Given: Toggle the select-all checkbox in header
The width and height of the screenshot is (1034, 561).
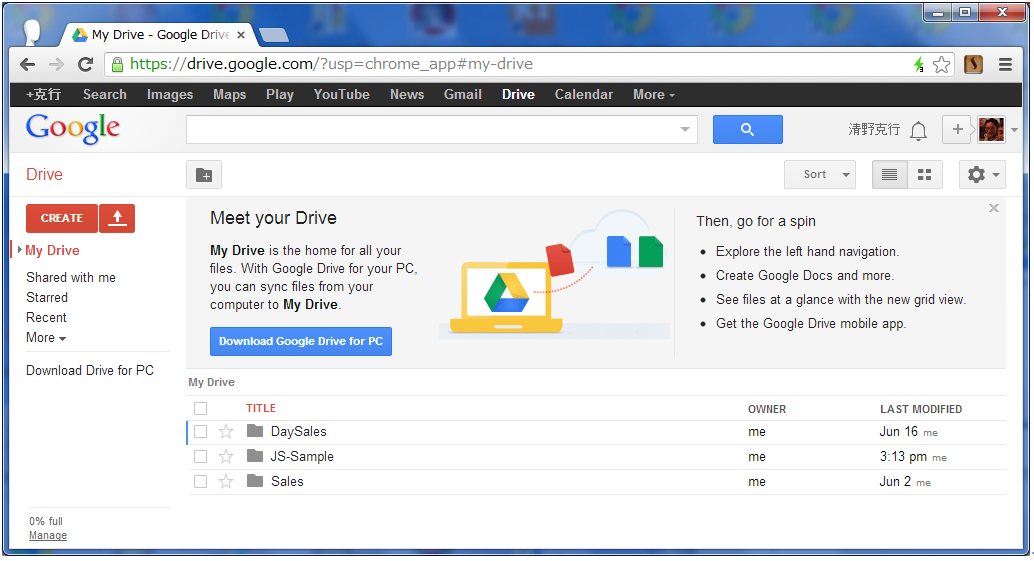Looking at the screenshot, I should (200, 409).
